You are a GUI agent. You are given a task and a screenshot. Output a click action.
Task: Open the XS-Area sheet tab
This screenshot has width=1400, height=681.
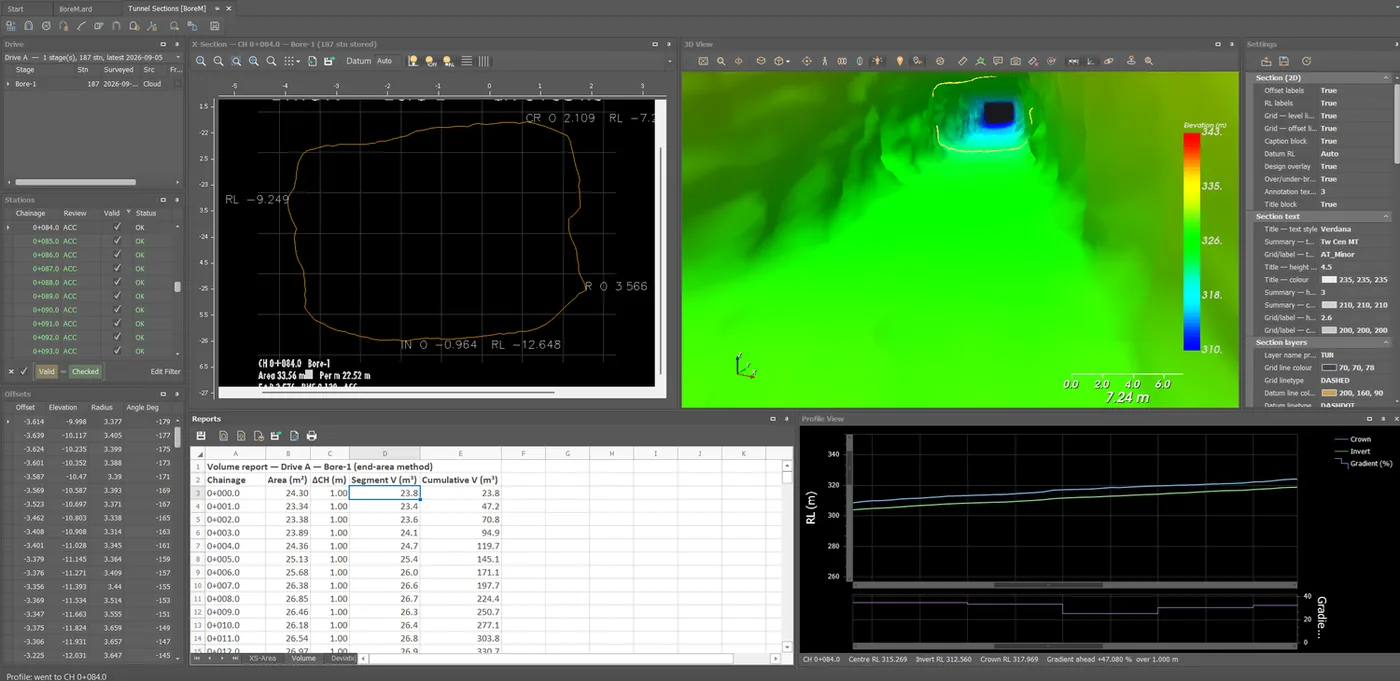point(263,658)
